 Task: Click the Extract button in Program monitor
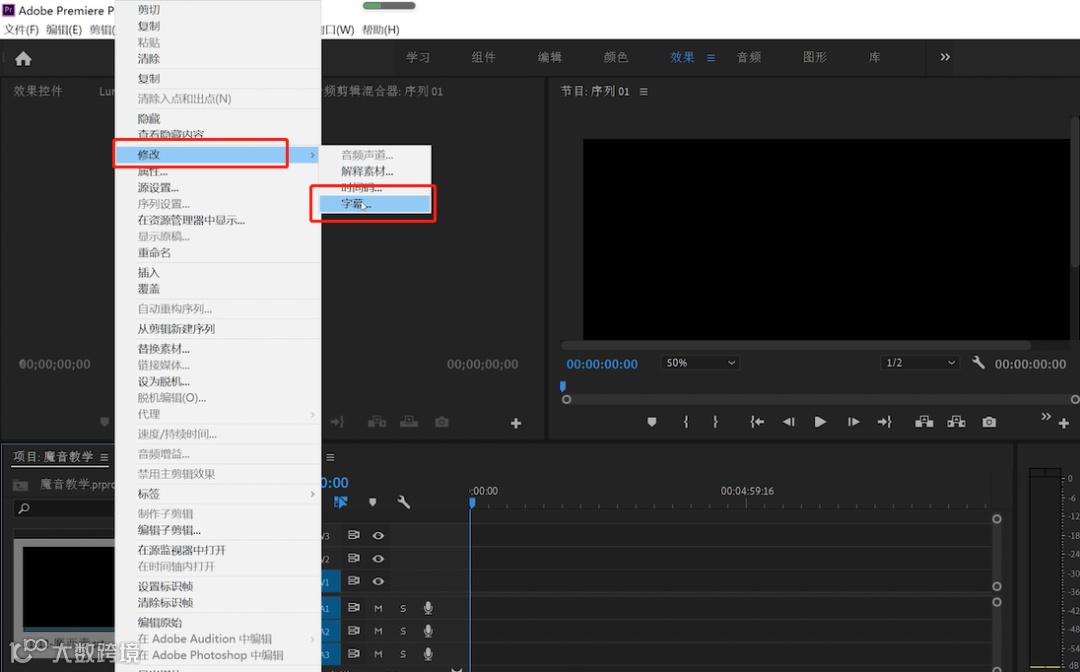tap(956, 422)
